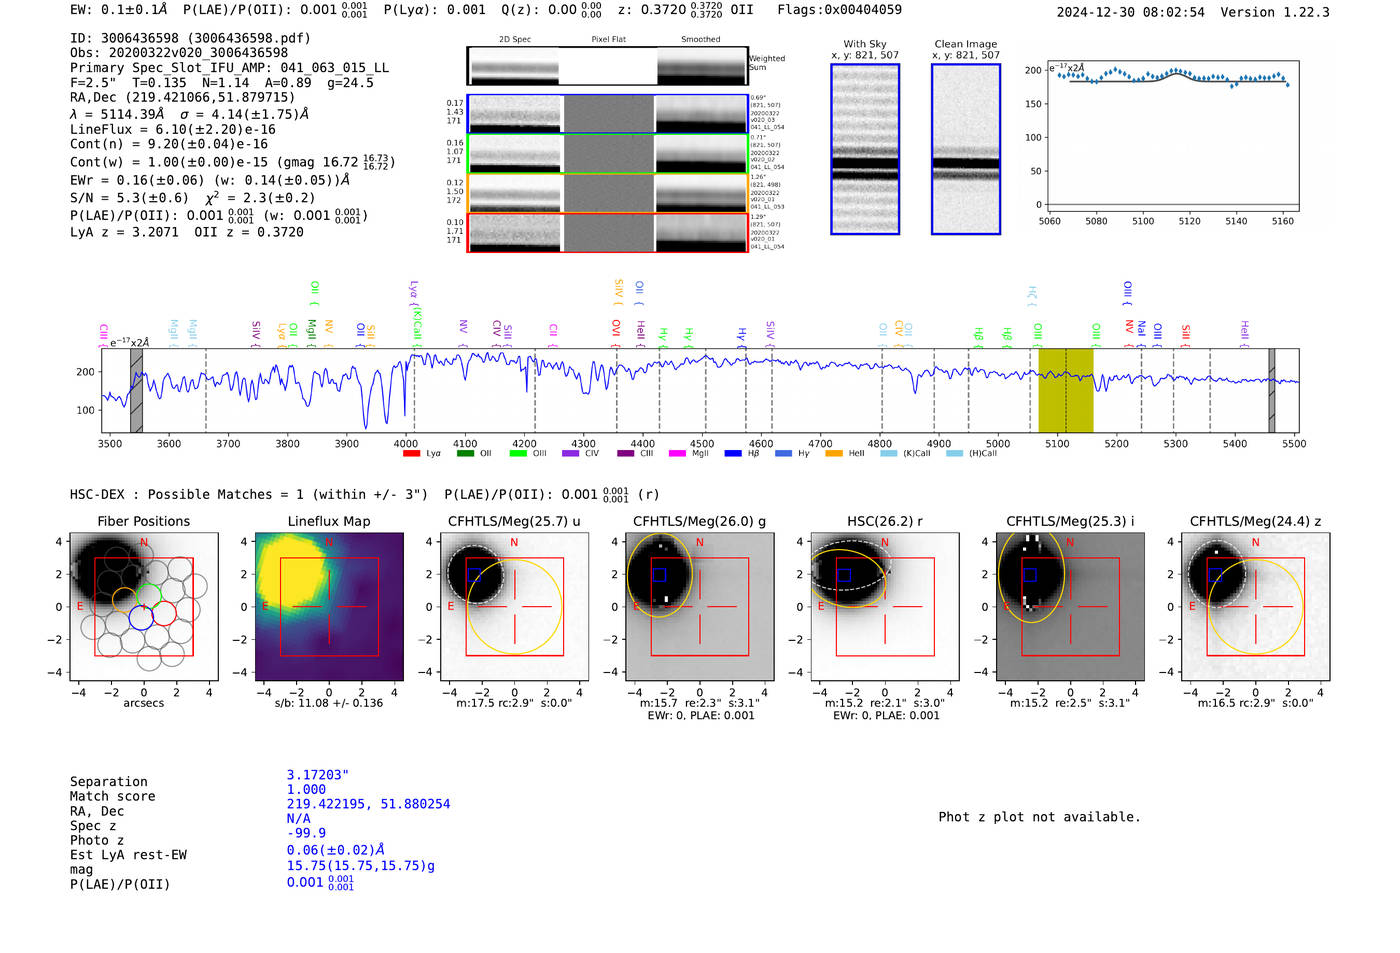
Task: Click the magenta MgII legend swatch
Action: click(677, 453)
